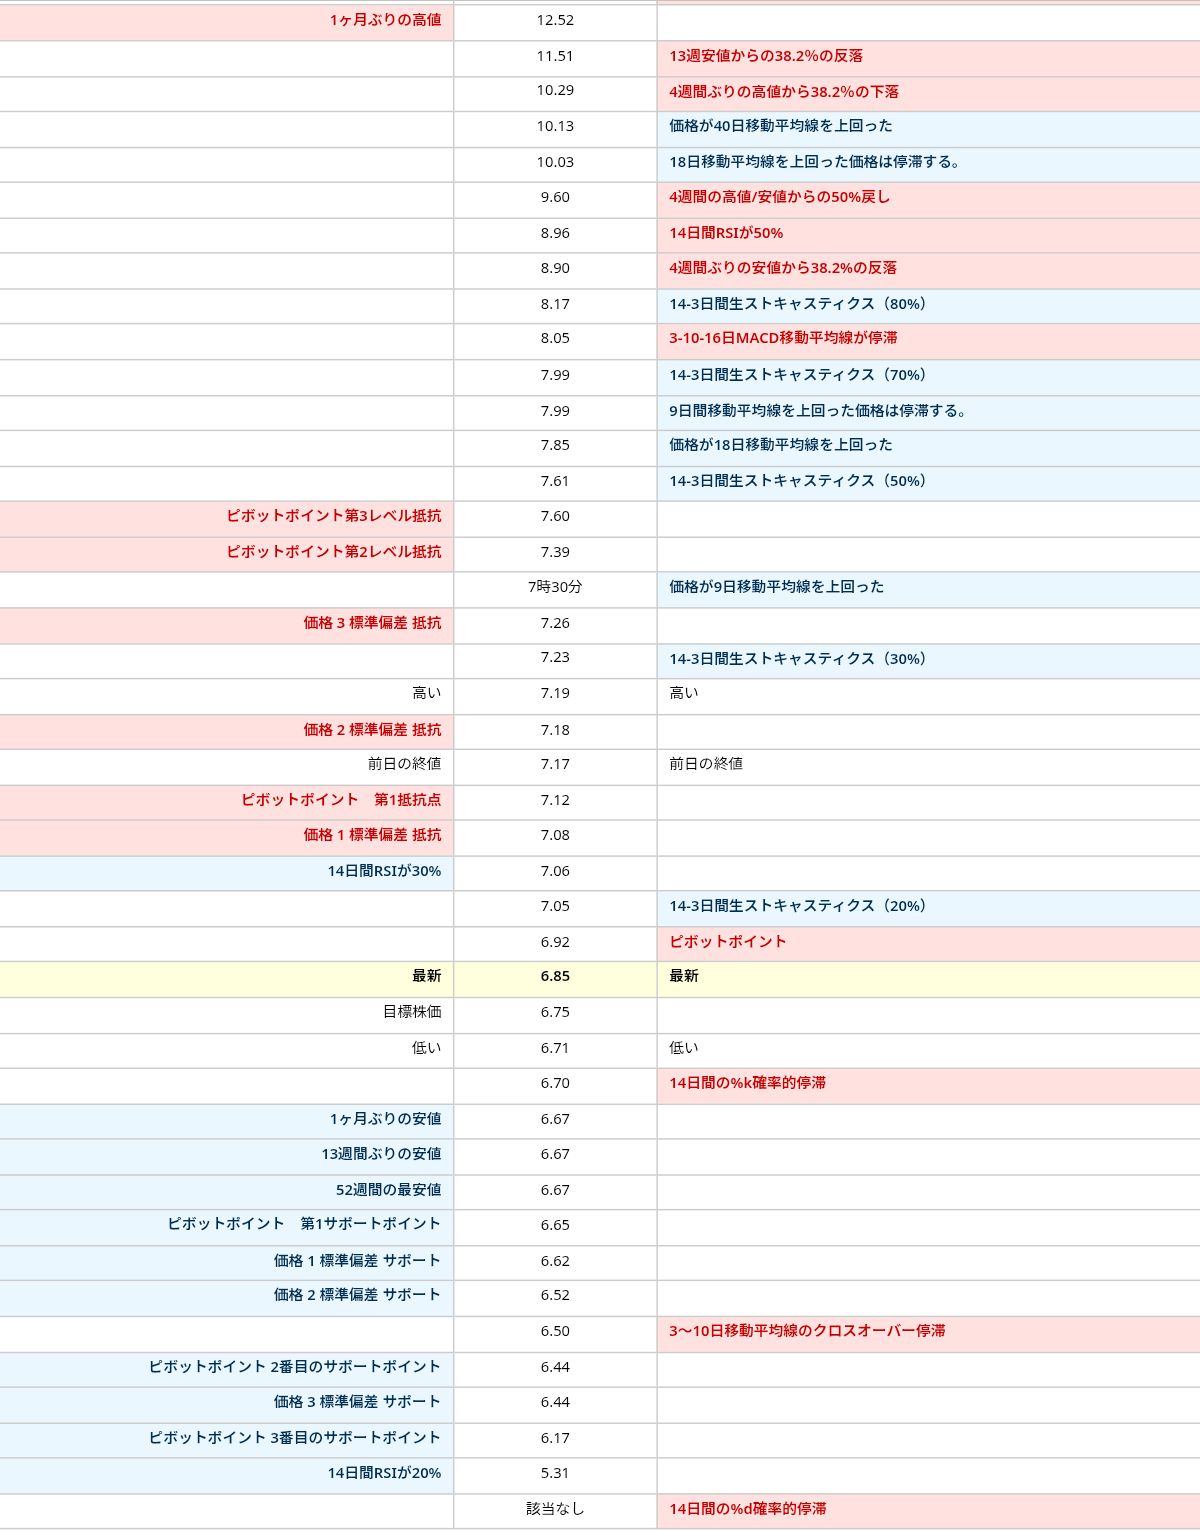Click the red '14日間RSIが50%' label
This screenshot has width=1200, height=1532.
726,233
